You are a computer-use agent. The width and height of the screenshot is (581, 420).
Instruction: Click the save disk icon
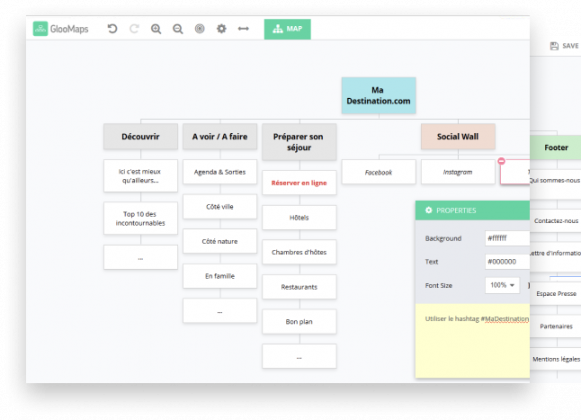(x=554, y=46)
